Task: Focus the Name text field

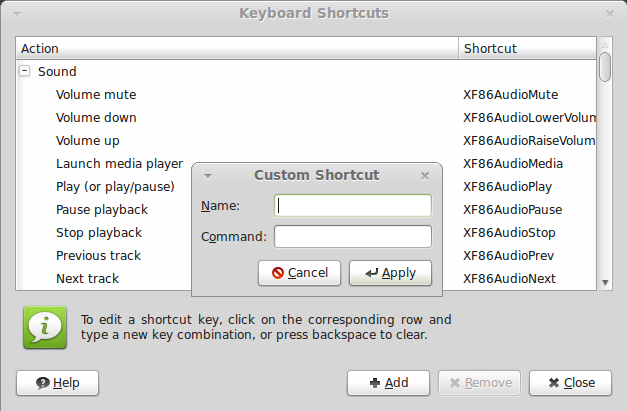Action: [353, 206]
